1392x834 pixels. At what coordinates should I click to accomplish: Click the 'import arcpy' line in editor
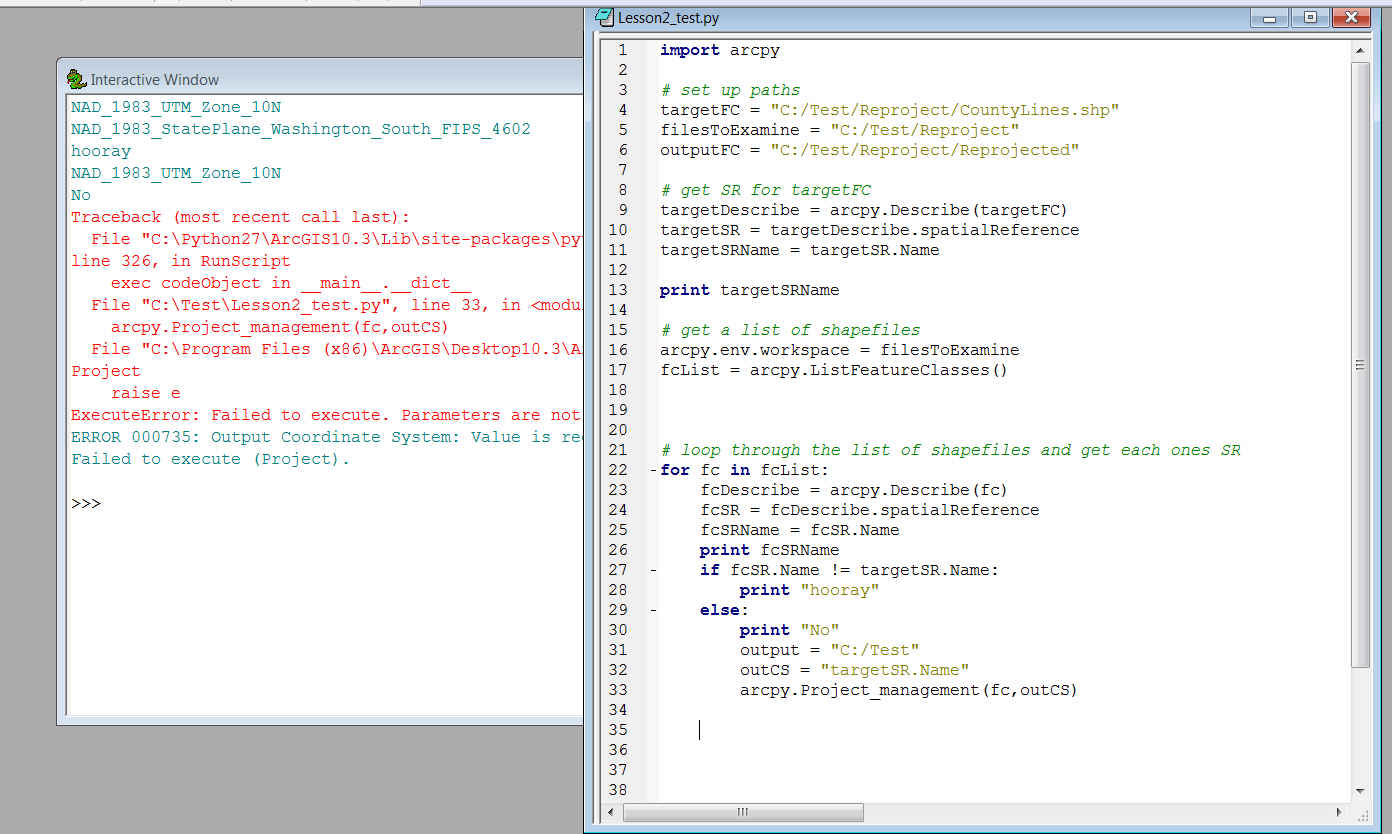[x=720, y=50]
